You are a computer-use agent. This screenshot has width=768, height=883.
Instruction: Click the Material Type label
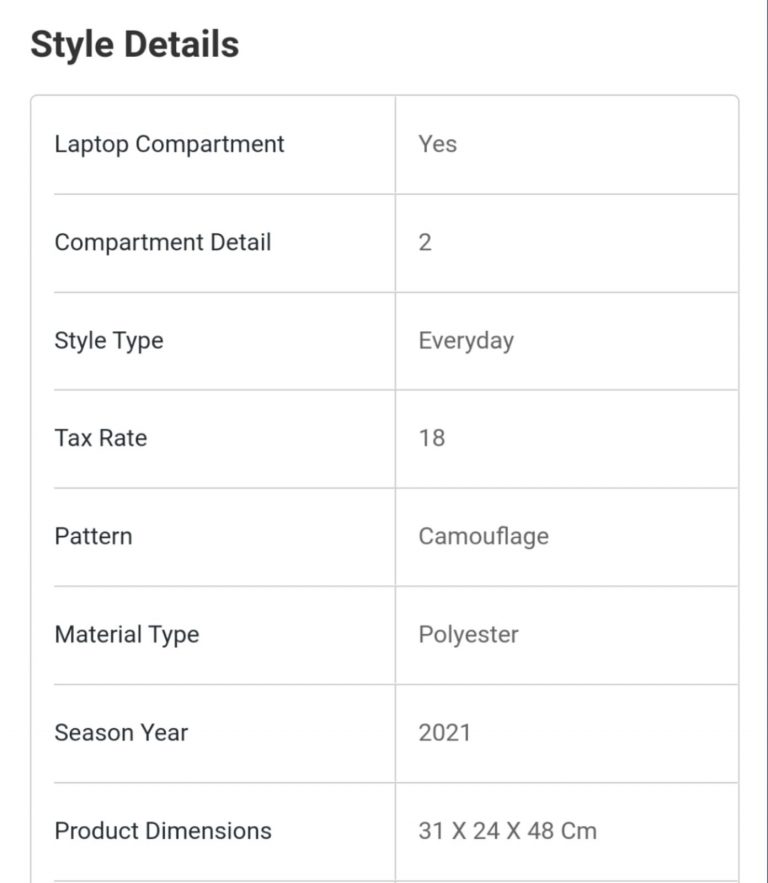point(126,634)
